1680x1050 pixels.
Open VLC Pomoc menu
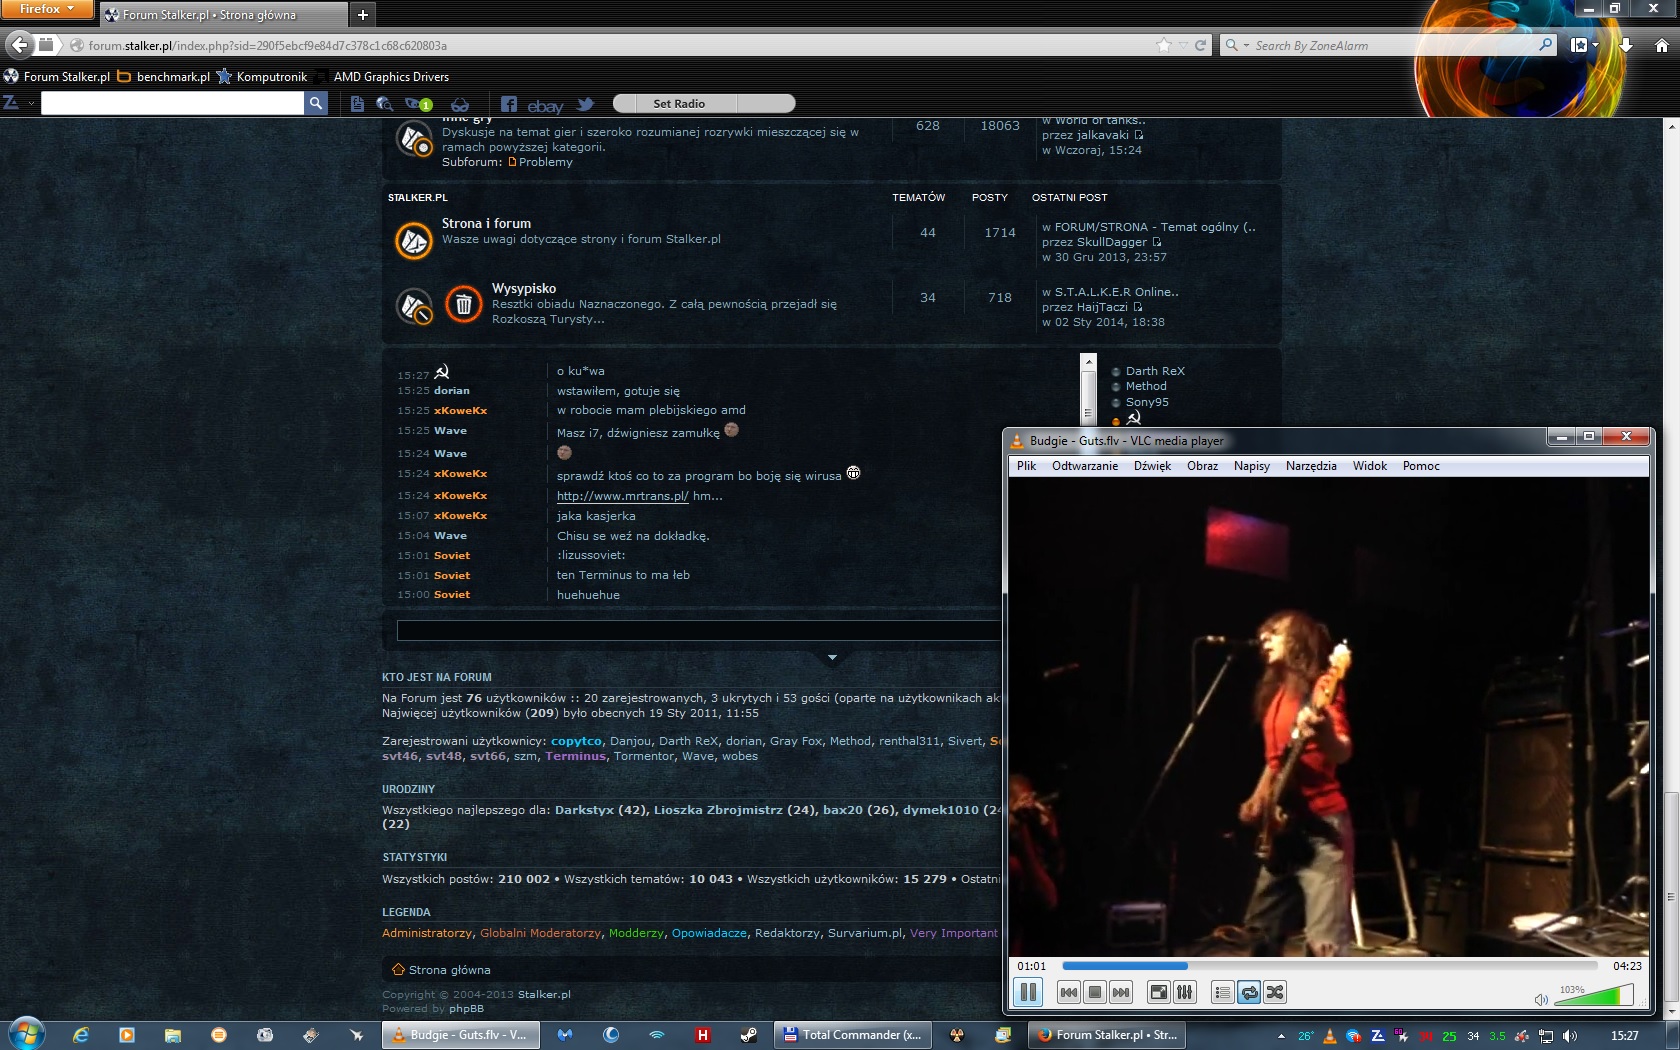click(1421, 466)
